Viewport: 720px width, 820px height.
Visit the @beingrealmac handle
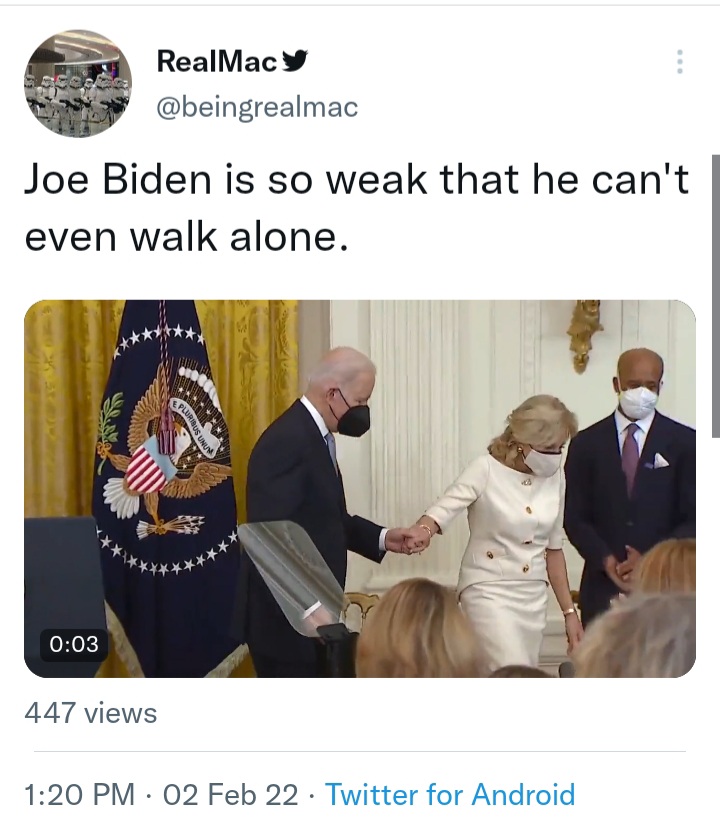[x=257, y=107]
